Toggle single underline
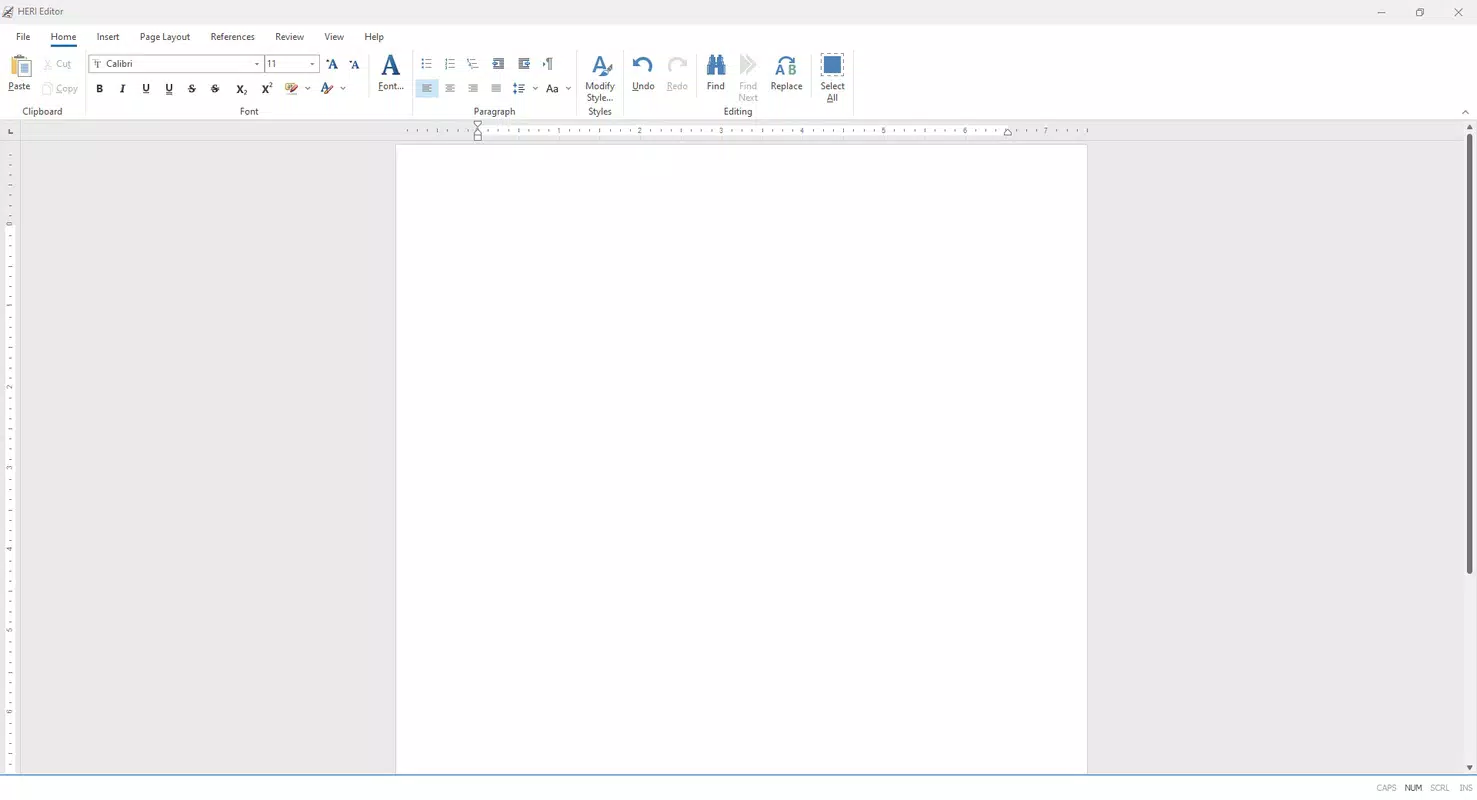 pos(146,89)
